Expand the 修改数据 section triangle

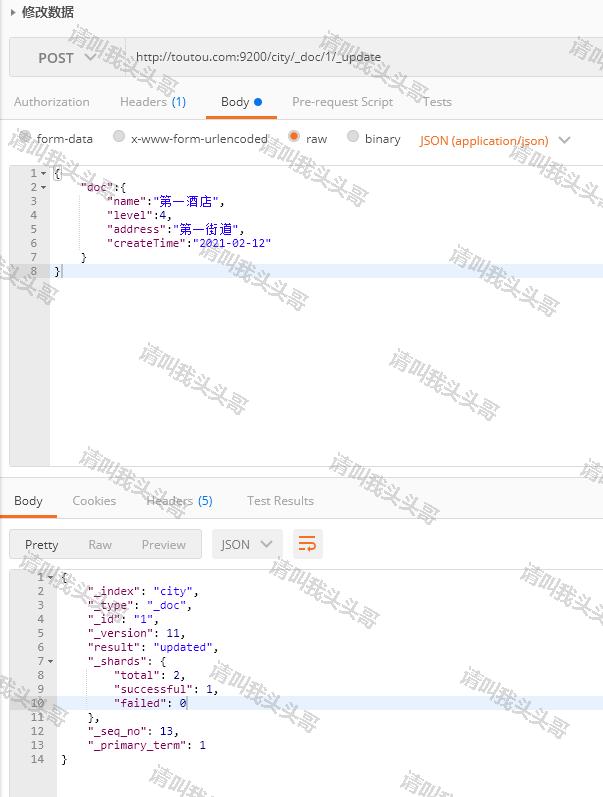(13, 12)
